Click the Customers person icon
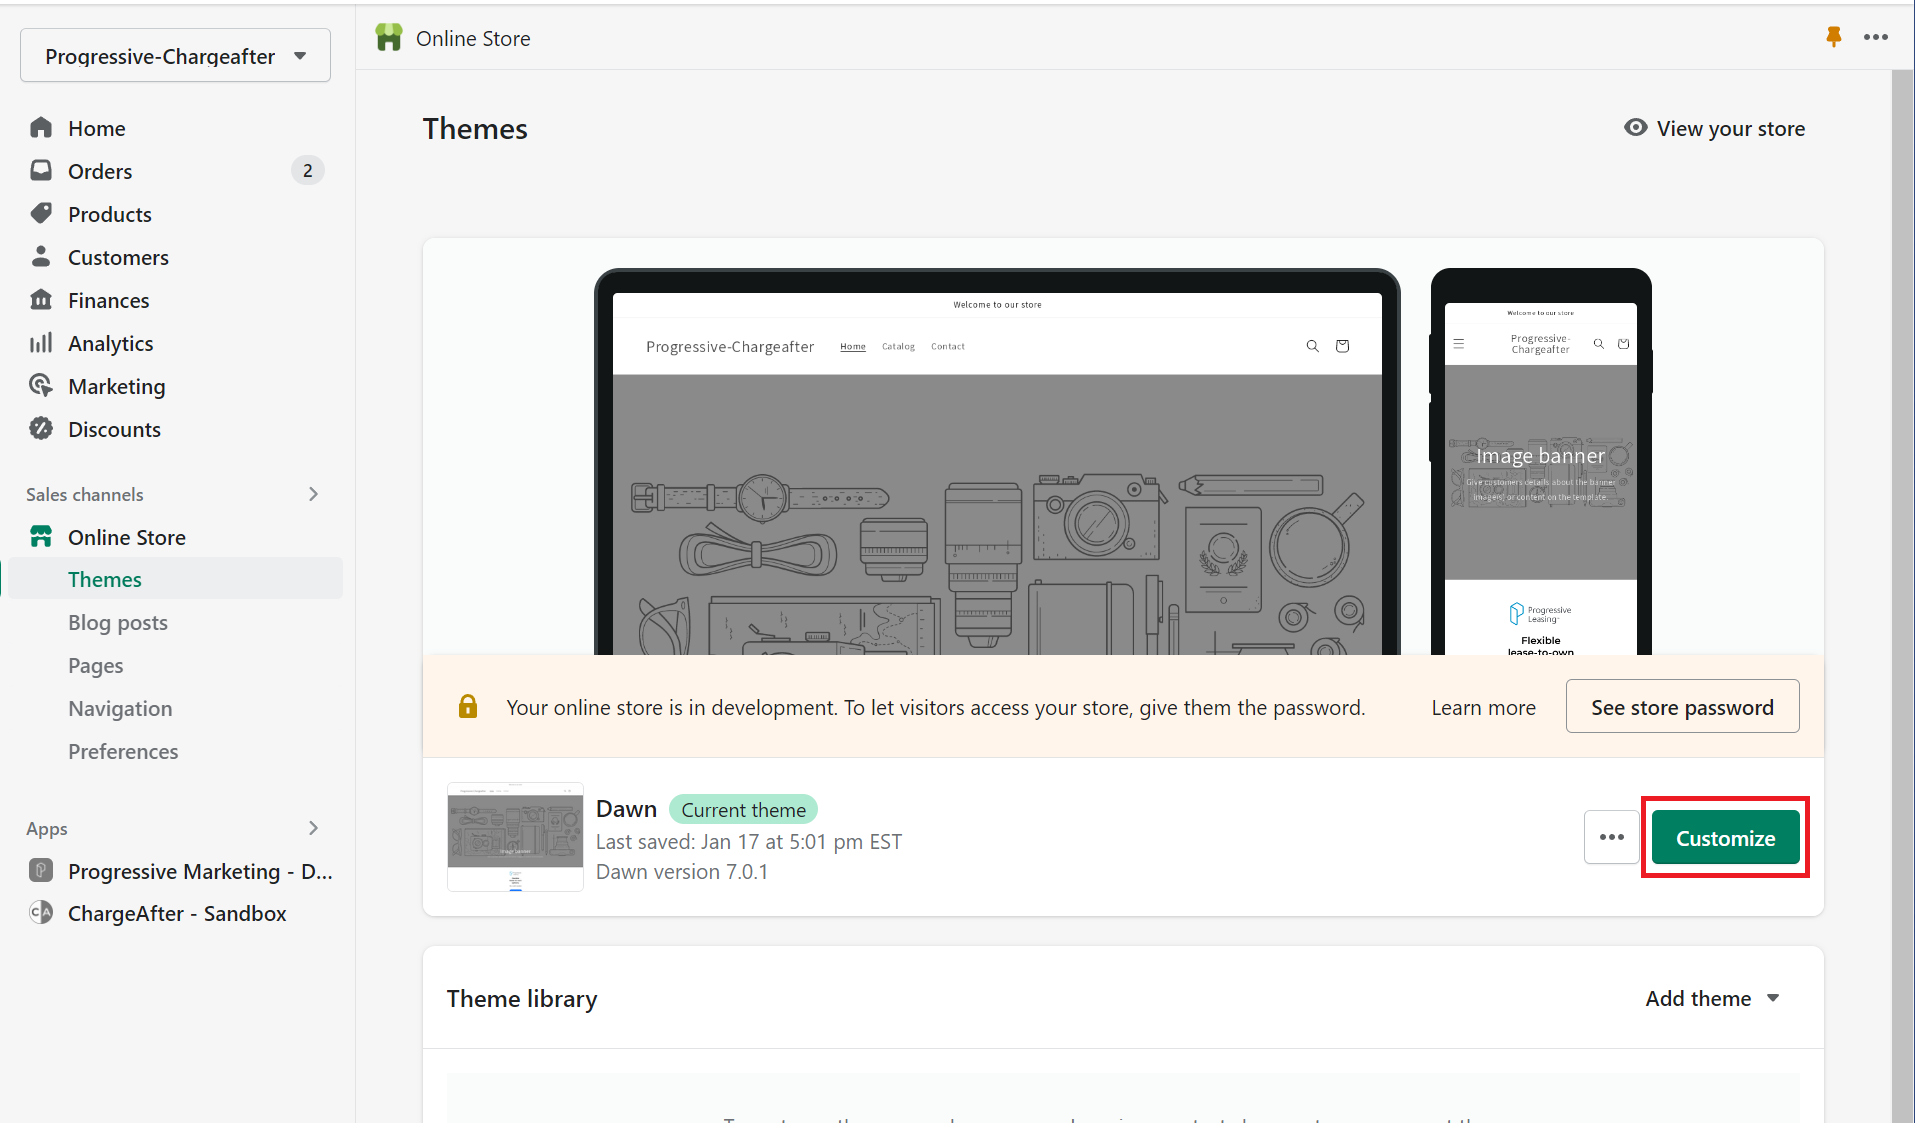 pyautogui.click(x=41, y=257)
